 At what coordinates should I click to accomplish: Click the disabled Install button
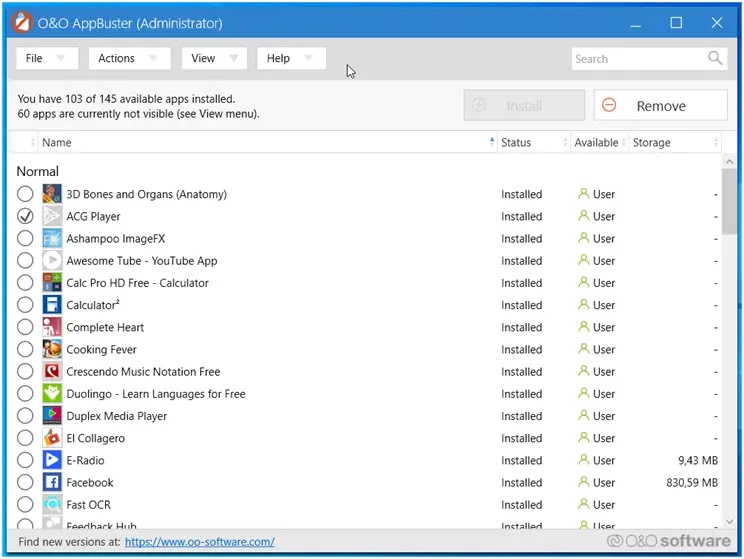click(x=524, y=105)
